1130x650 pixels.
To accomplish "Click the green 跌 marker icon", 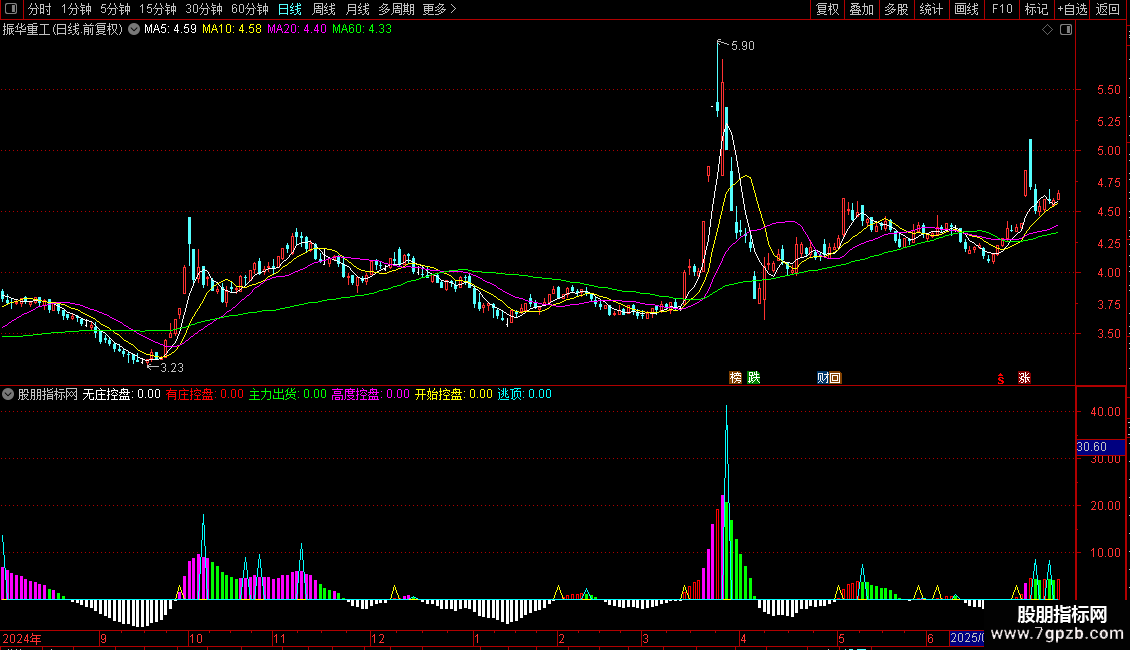I will pyautogui.click(x=754, y=378).
